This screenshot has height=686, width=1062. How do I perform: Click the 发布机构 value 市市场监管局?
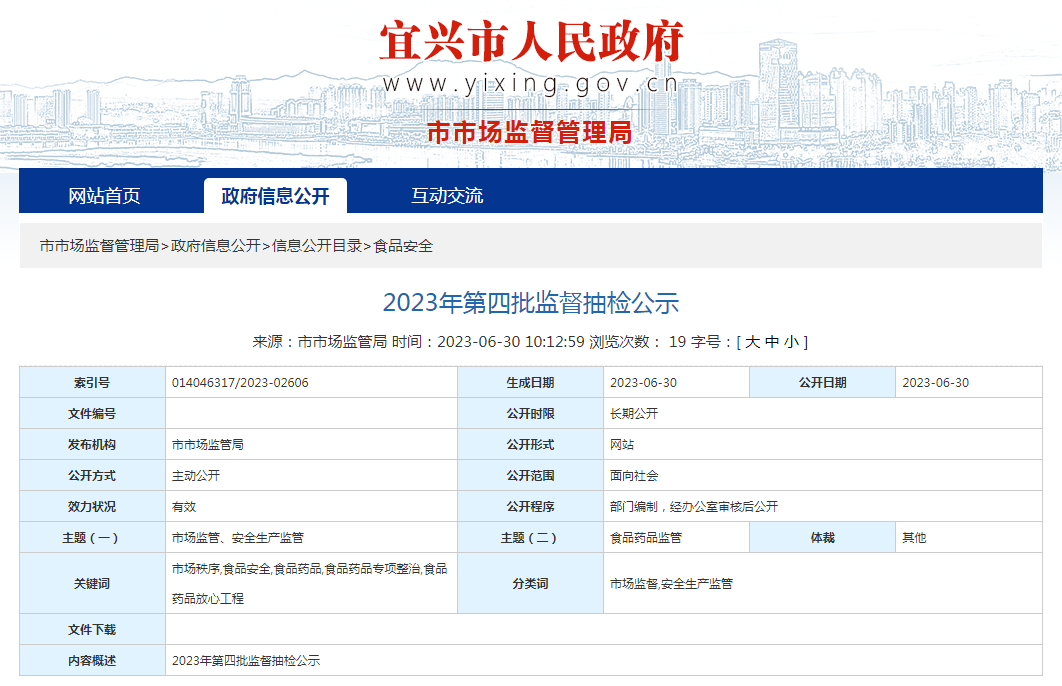(207, 444)
